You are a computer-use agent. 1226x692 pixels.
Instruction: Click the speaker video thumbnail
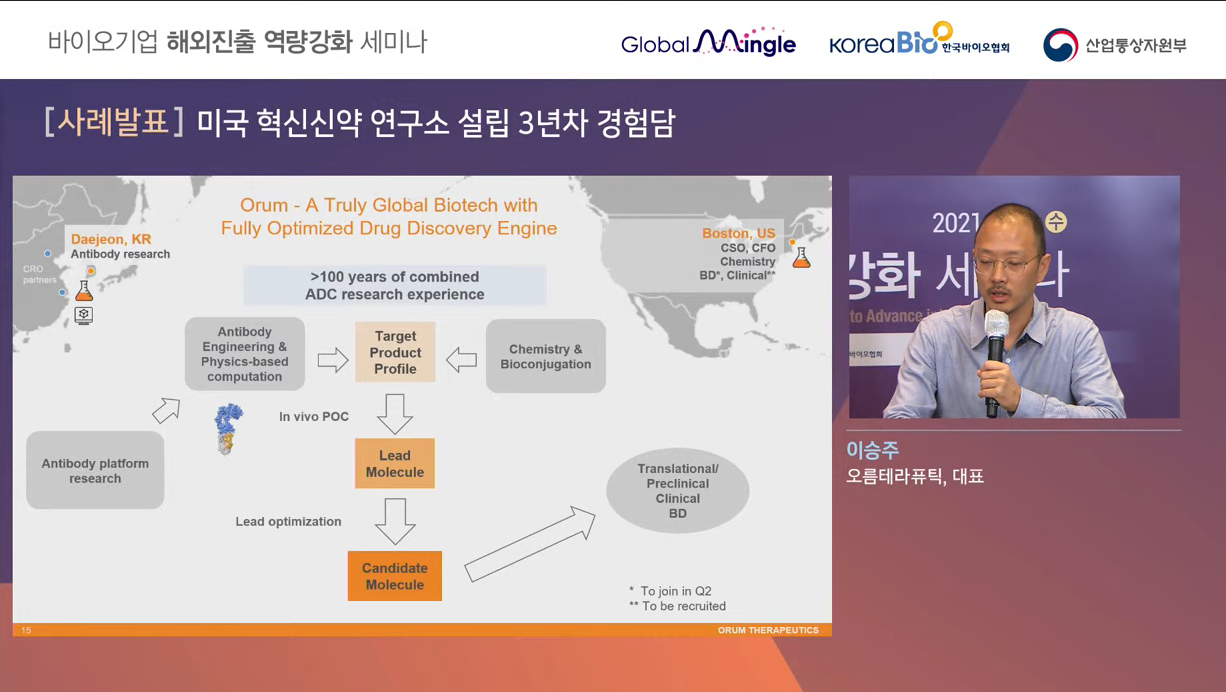pyautogui.click(x=1014, y=297)
